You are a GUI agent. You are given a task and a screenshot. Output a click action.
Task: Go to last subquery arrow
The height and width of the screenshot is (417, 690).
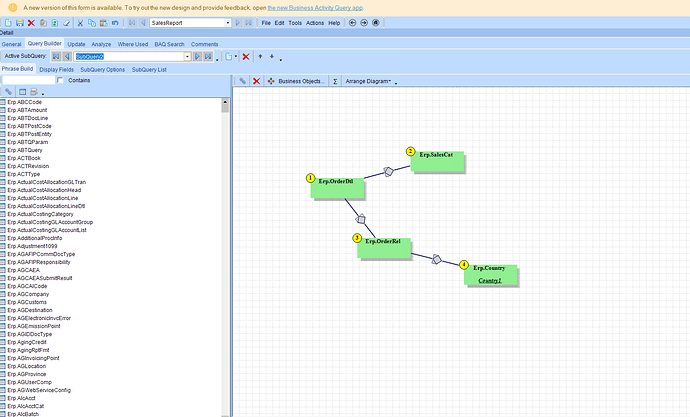208,56
